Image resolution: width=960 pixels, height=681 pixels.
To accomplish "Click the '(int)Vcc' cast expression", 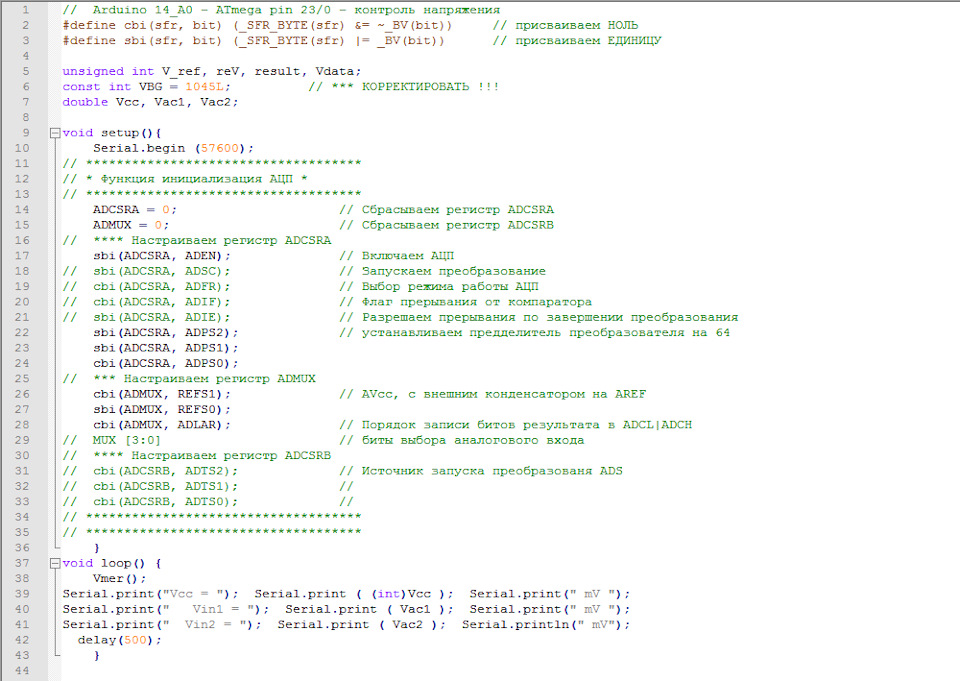I will pyautogui.click(x=401, y=594).
